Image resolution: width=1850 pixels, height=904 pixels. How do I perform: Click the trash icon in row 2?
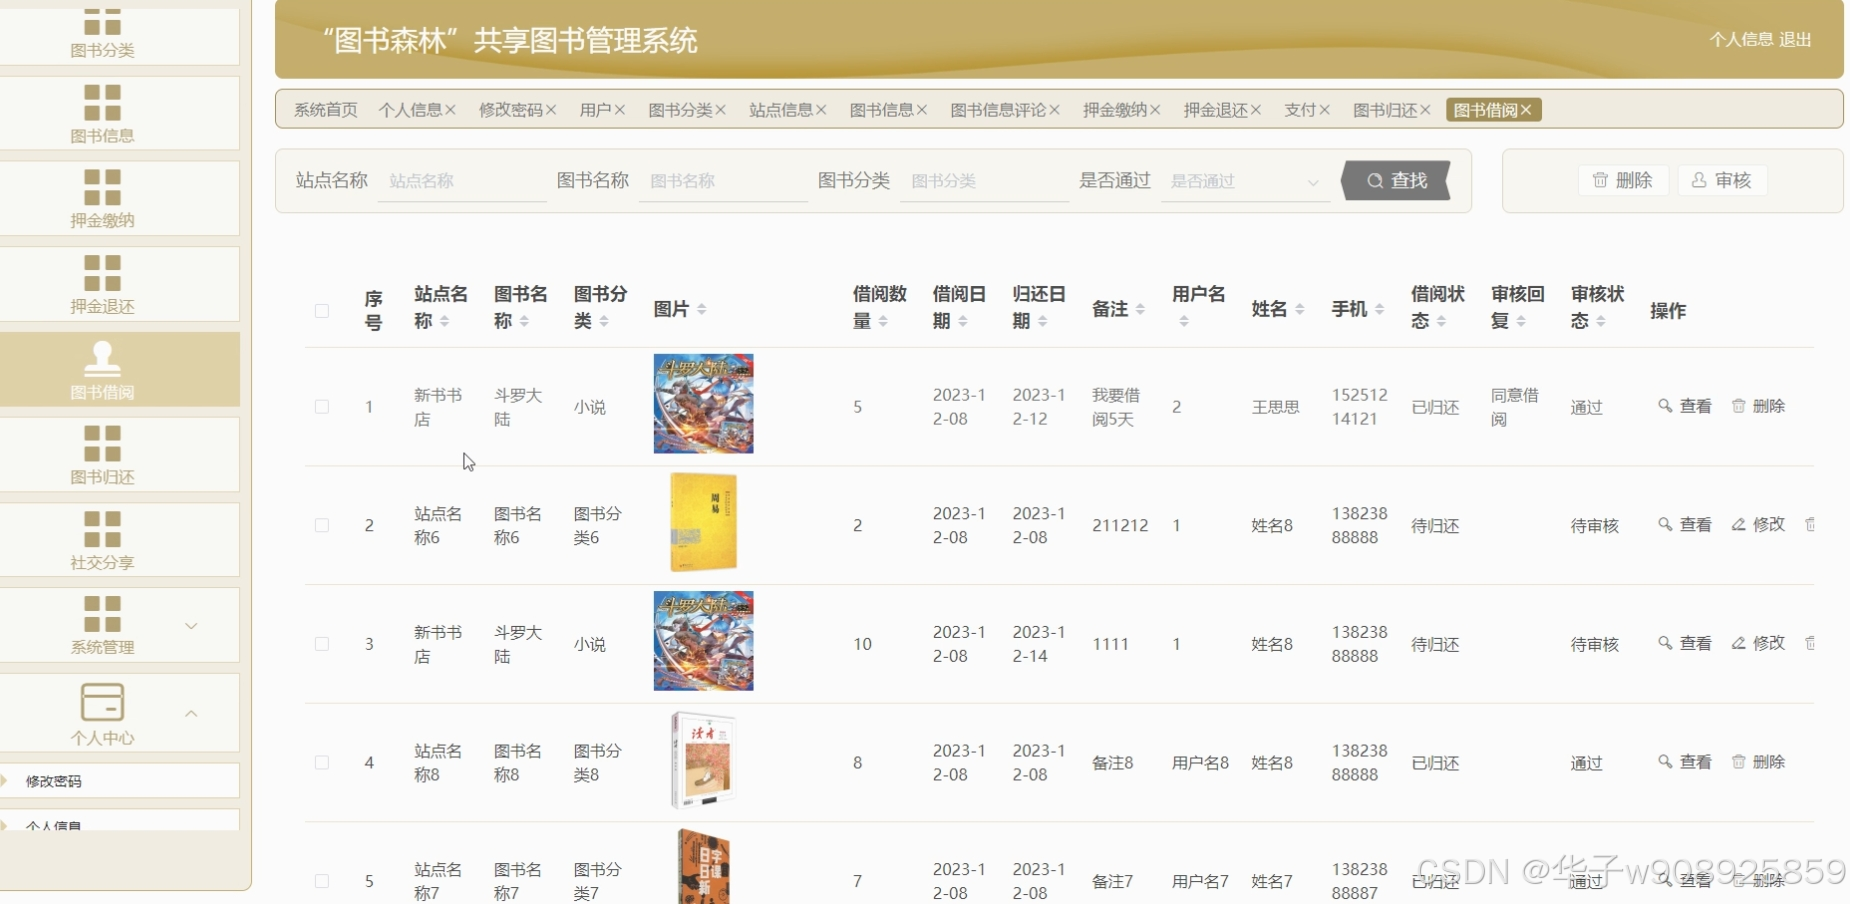click(1809, 525)
